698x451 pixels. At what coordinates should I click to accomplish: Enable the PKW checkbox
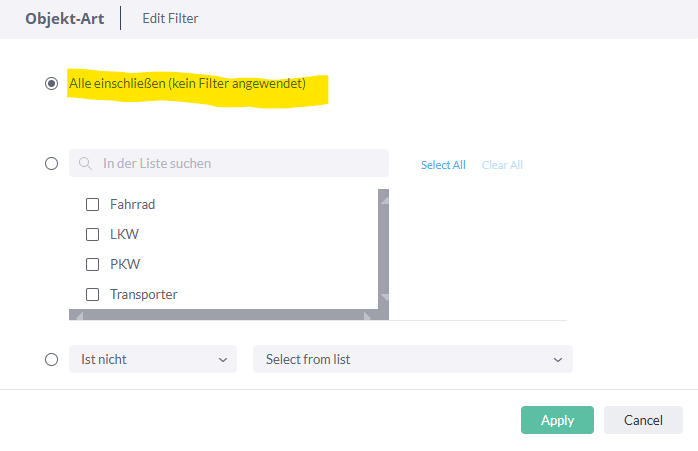click(x=93, y=264)
